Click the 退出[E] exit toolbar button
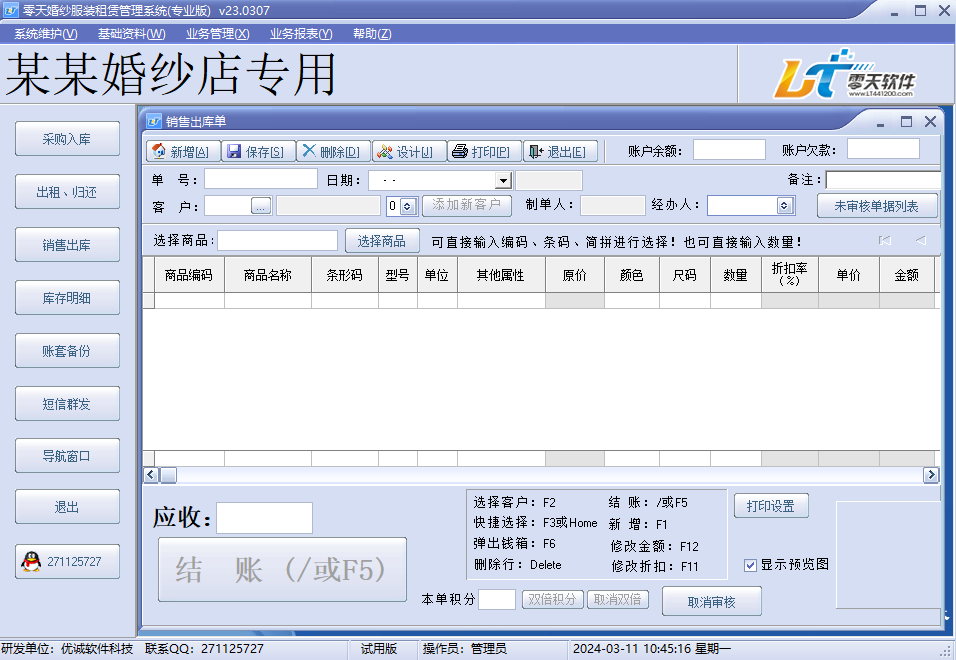Screen dimensions: 956x660 tap(560, 151)
